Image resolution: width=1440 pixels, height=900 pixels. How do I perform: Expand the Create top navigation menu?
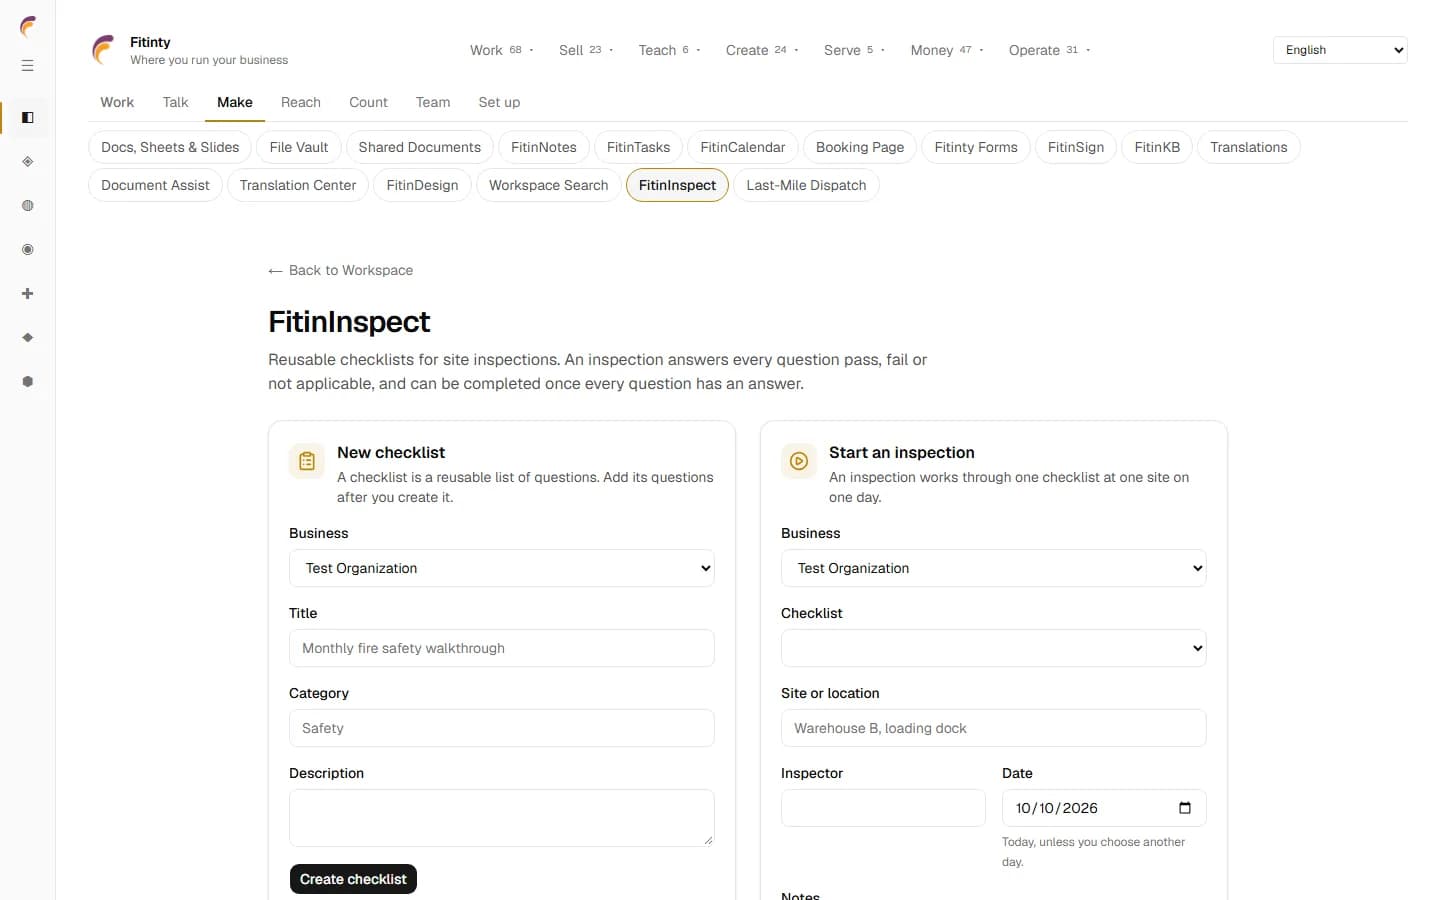762,50
